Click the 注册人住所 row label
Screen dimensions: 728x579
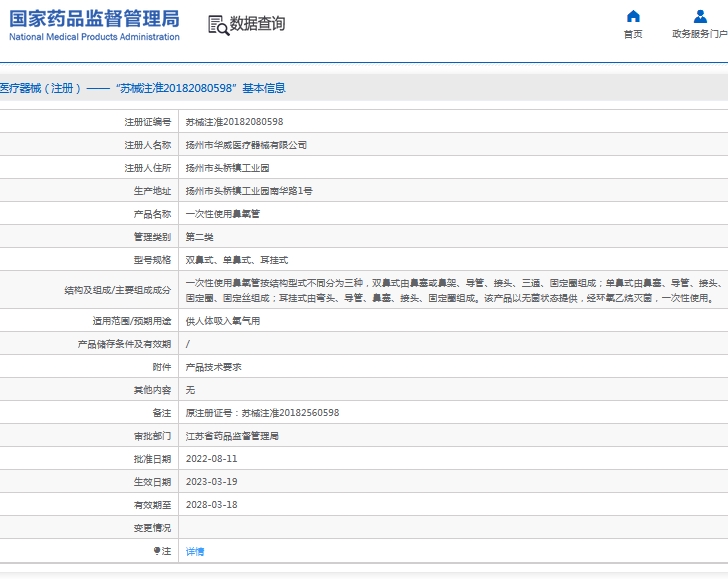click(x=148, y=168)
